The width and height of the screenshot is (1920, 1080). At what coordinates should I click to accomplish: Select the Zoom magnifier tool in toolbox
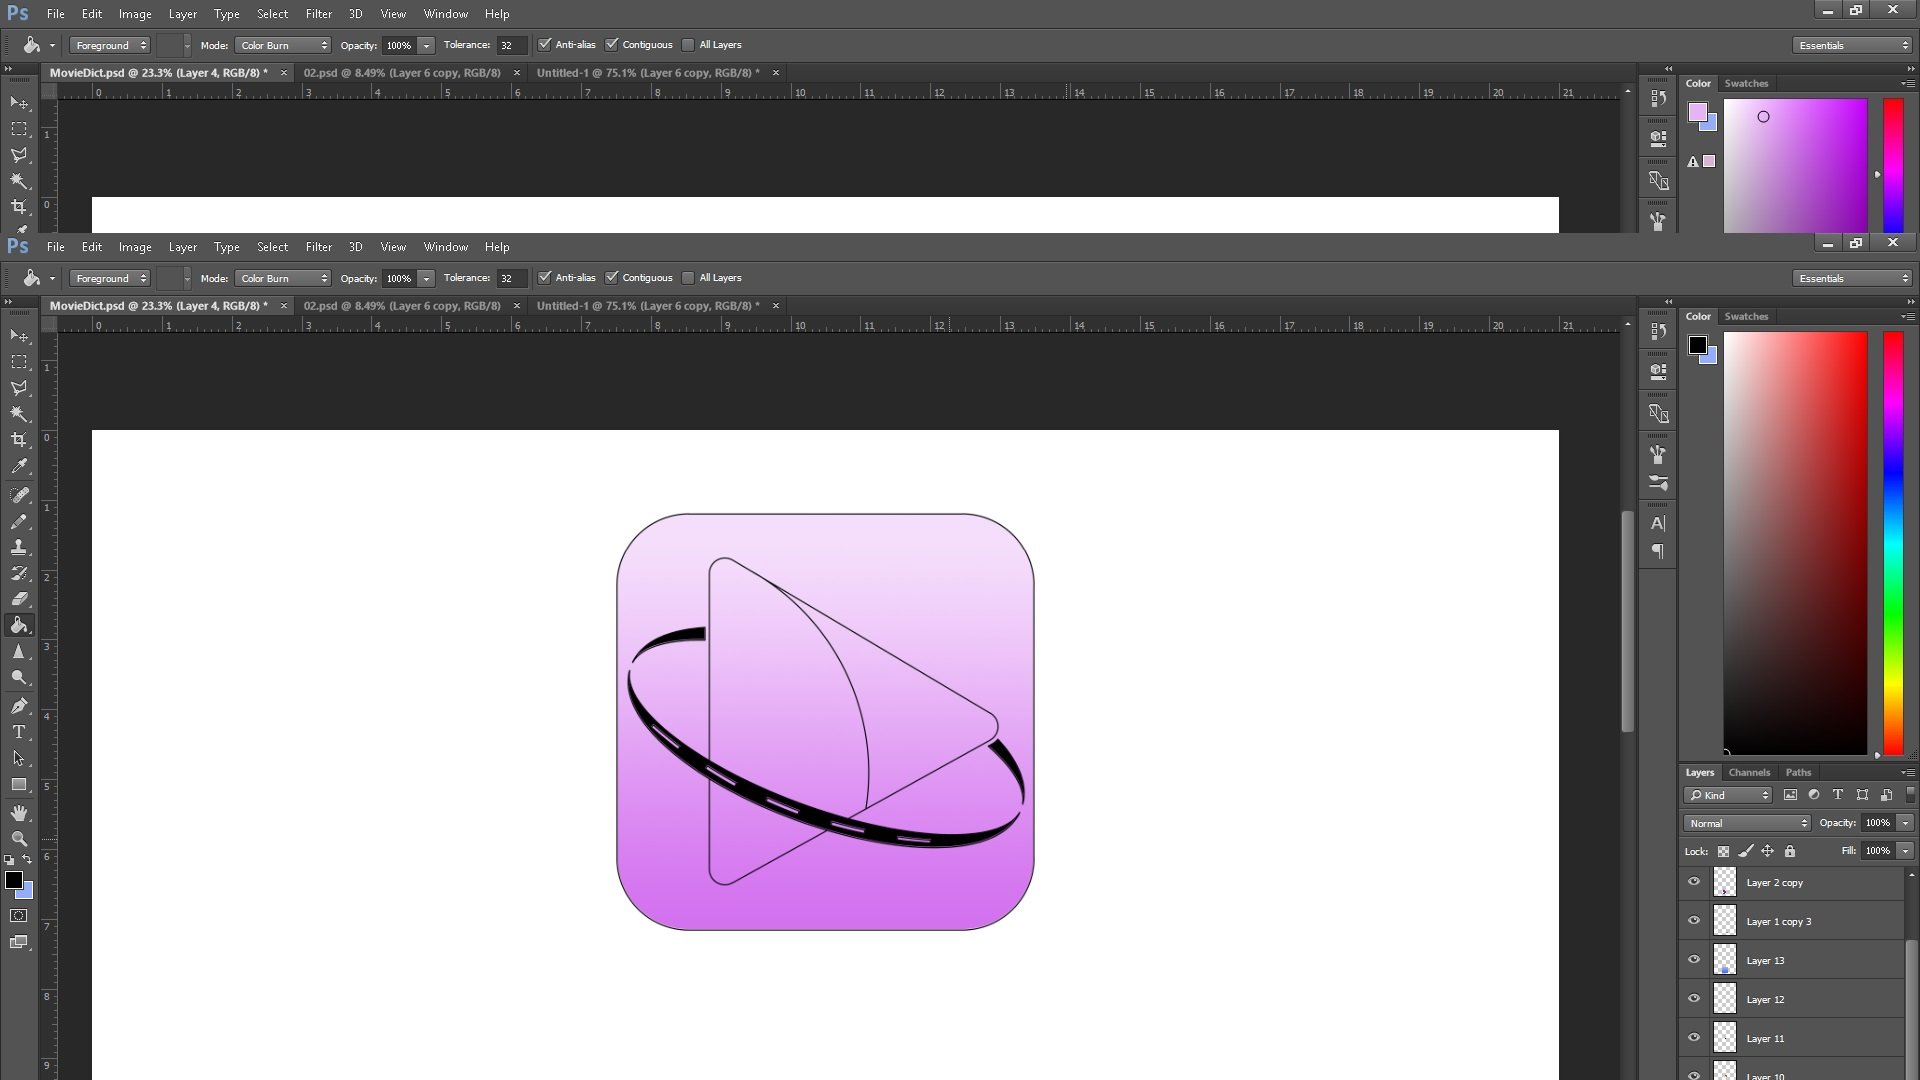19,839
